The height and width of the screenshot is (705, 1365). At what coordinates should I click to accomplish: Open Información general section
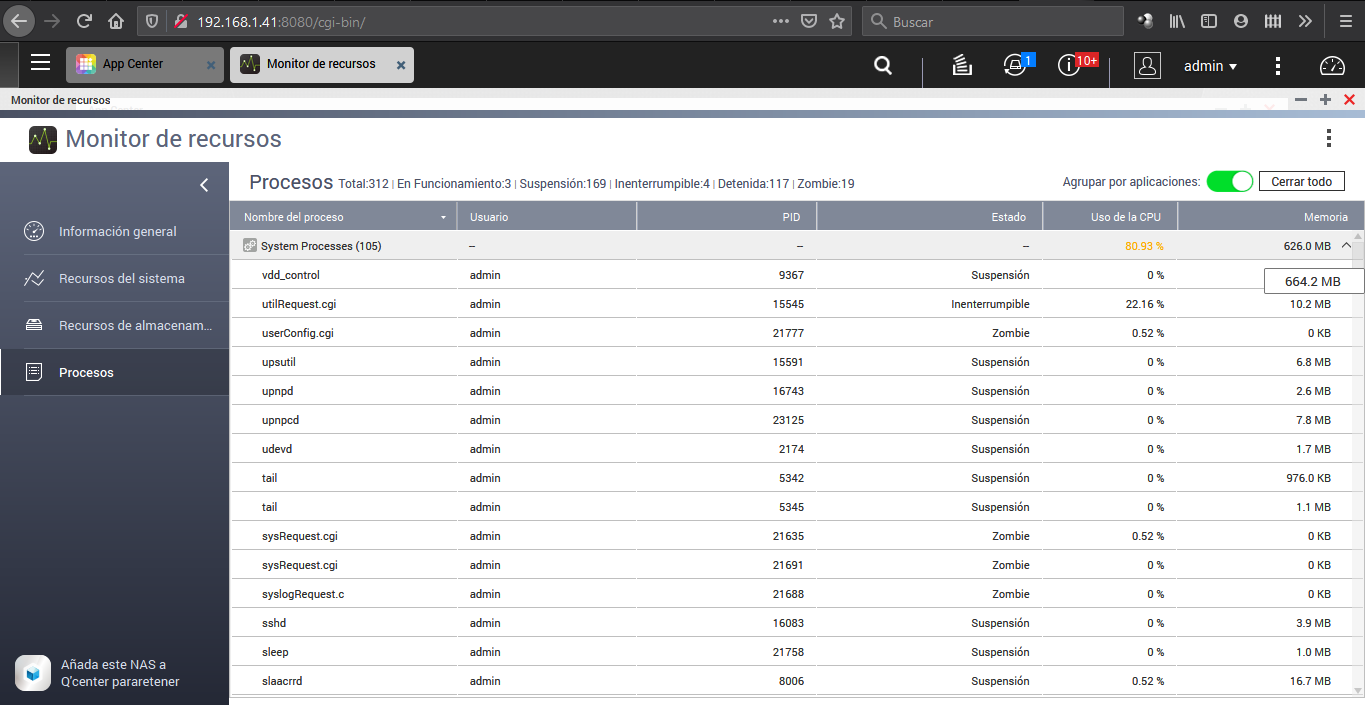pos(117,232)
